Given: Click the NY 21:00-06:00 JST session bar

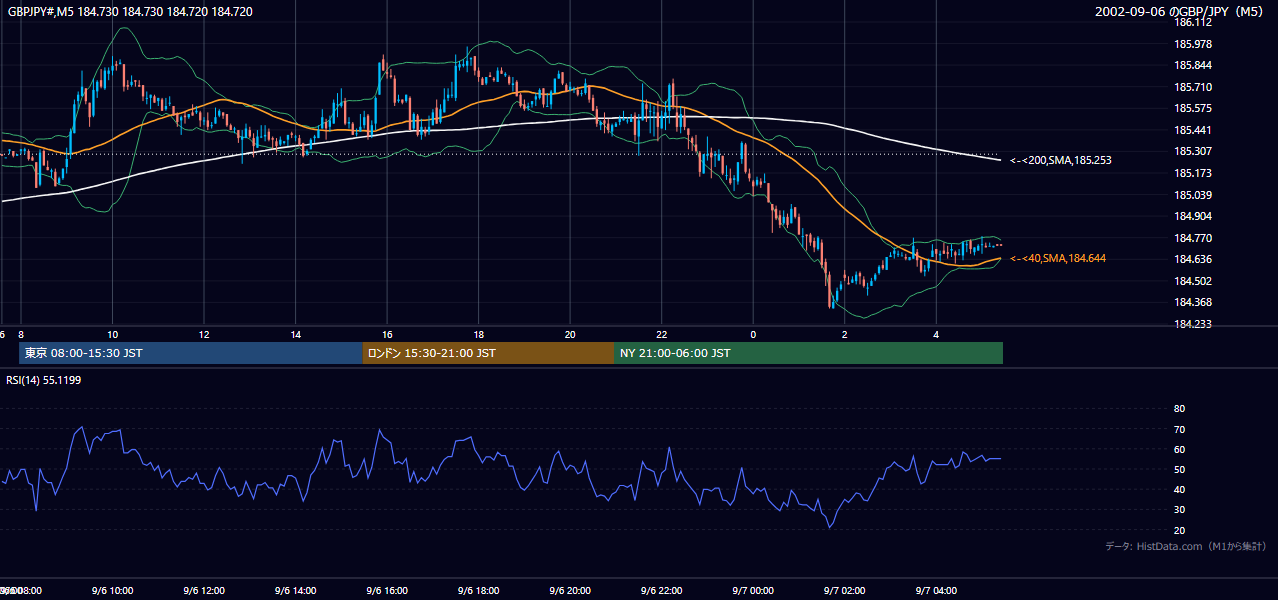Looking at the screenshot, I should [808, 353].
